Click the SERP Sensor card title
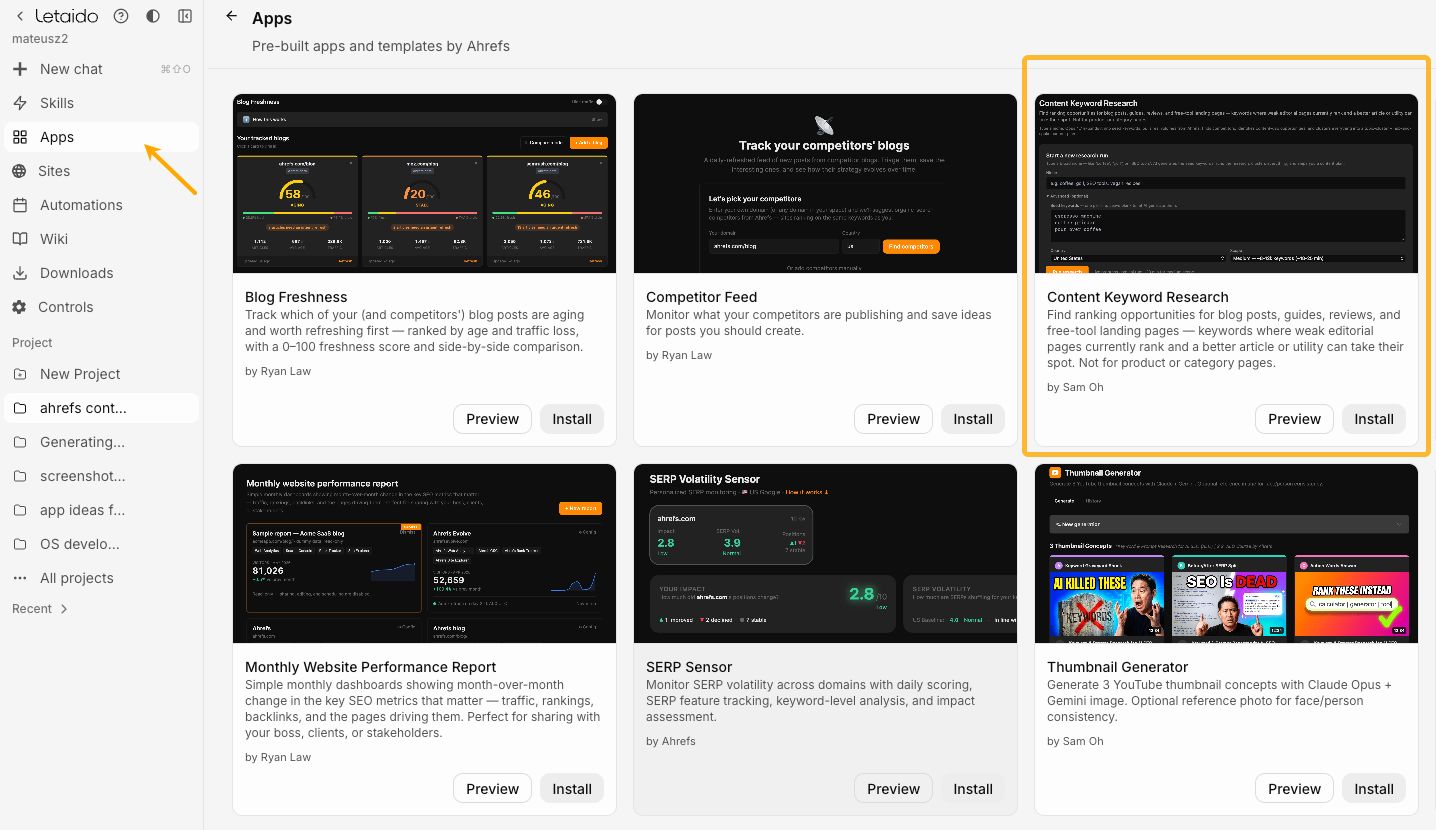Image resolution: width=1436 pixels, height=830 pixels. point(689,667)
